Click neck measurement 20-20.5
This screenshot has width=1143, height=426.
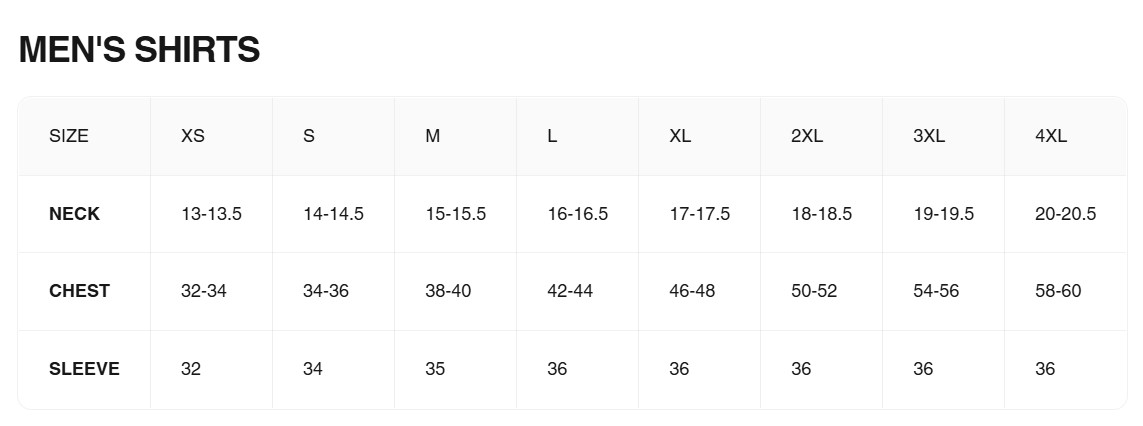[x=1065, y=214]
